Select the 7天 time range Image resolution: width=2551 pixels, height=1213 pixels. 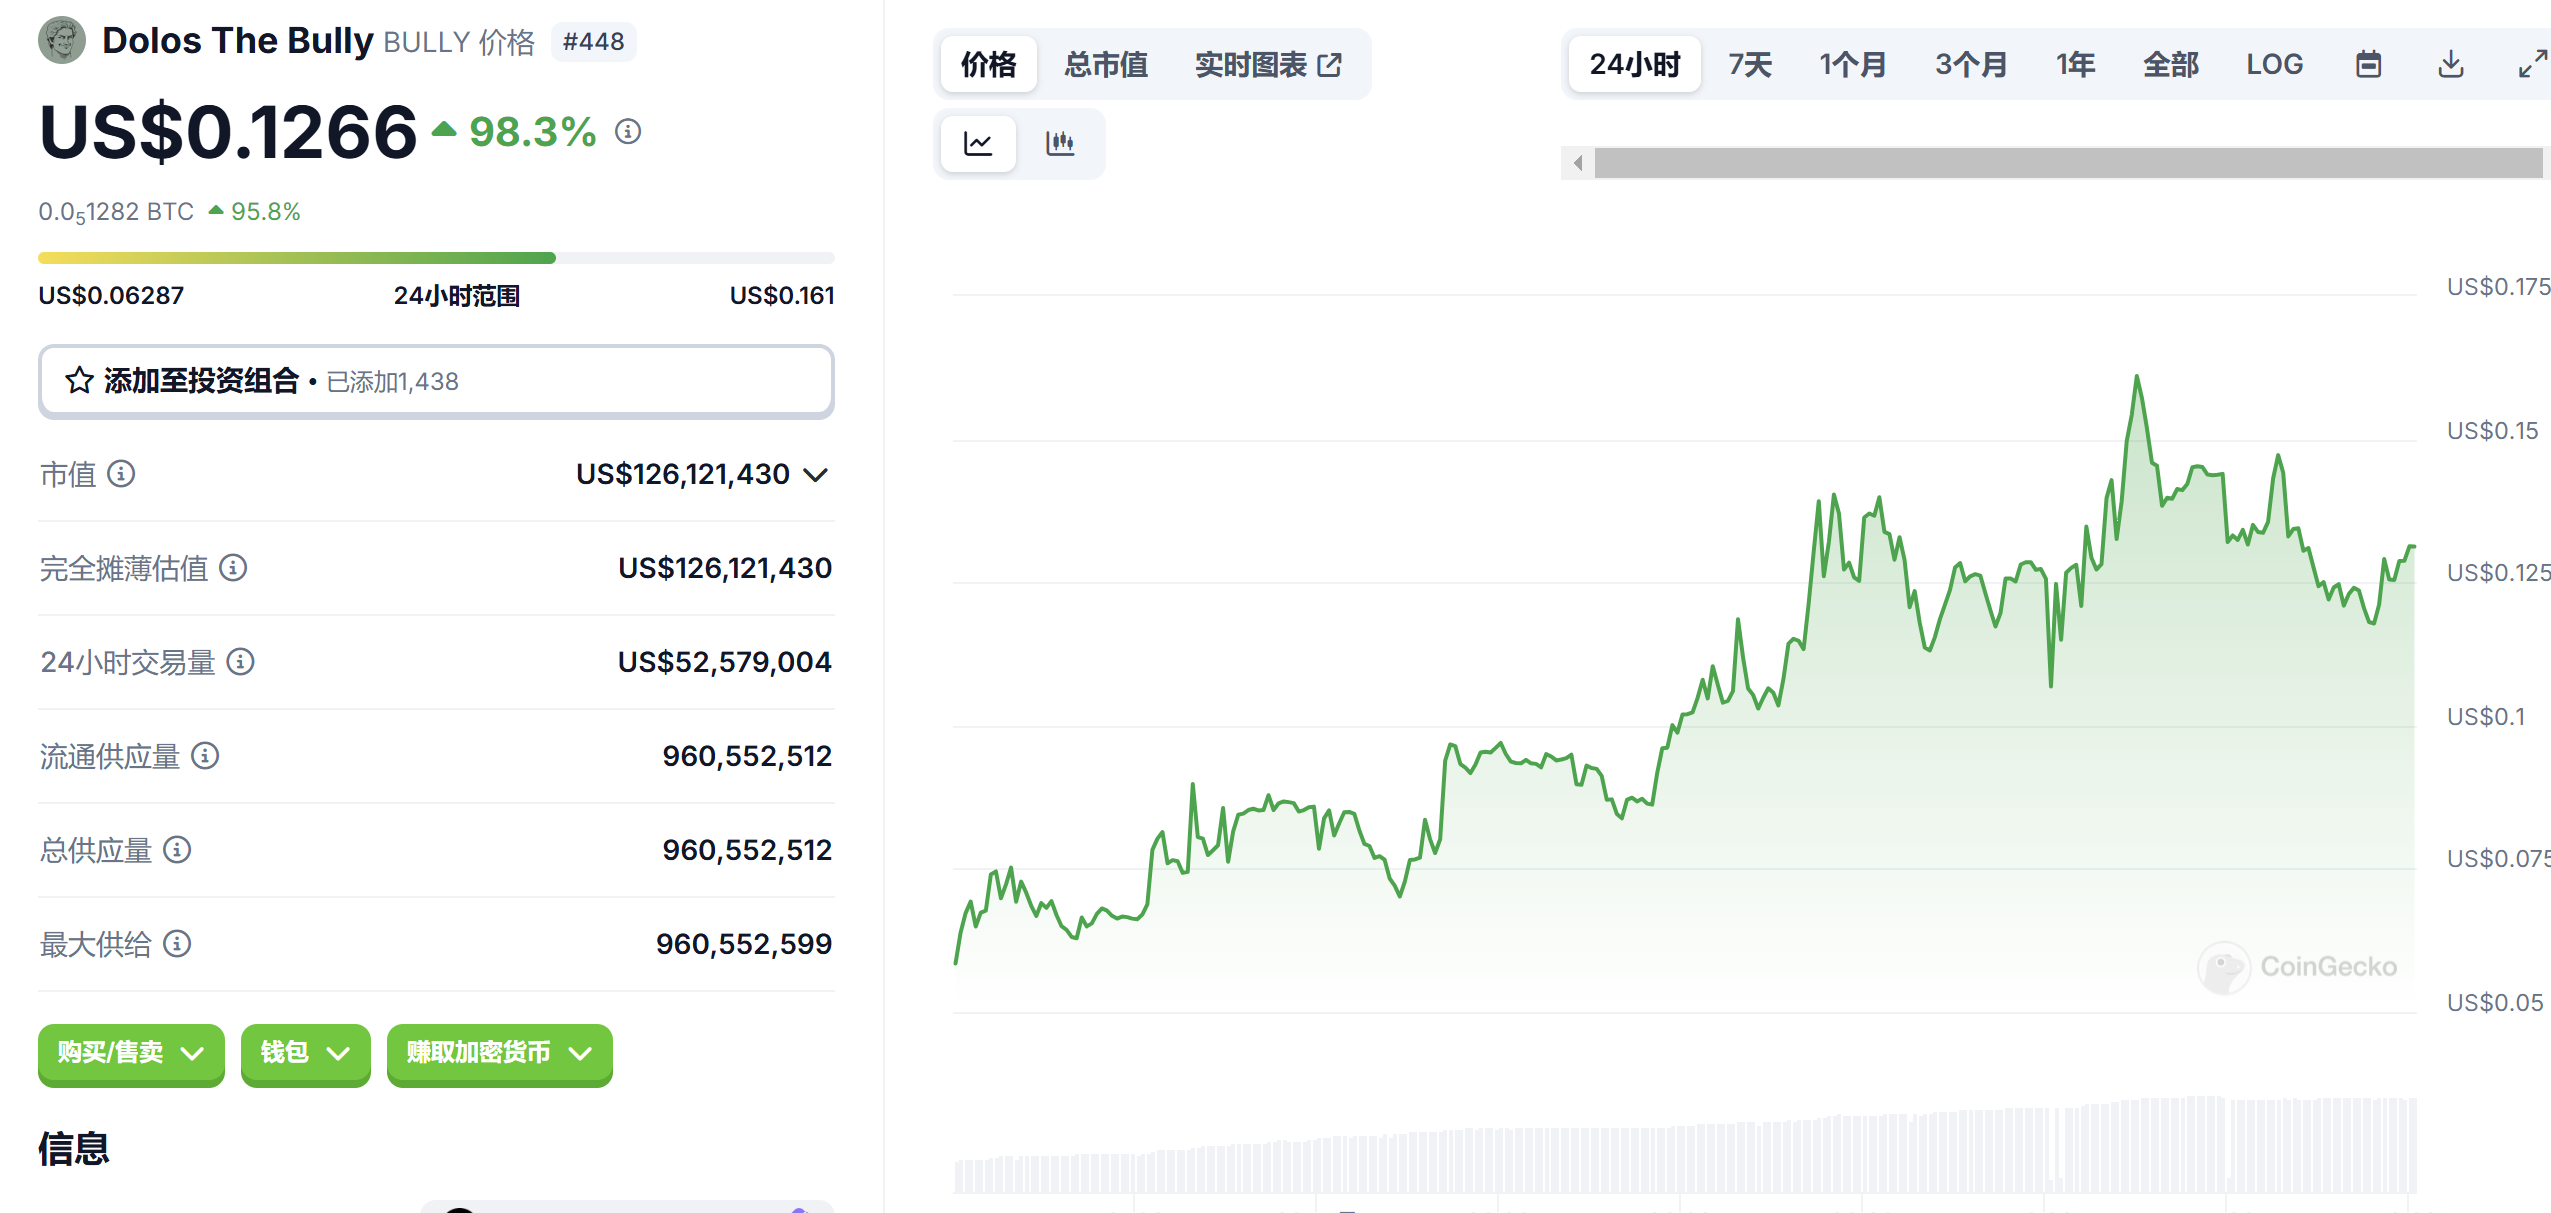pyautogui.click(x=1750, y=65)
